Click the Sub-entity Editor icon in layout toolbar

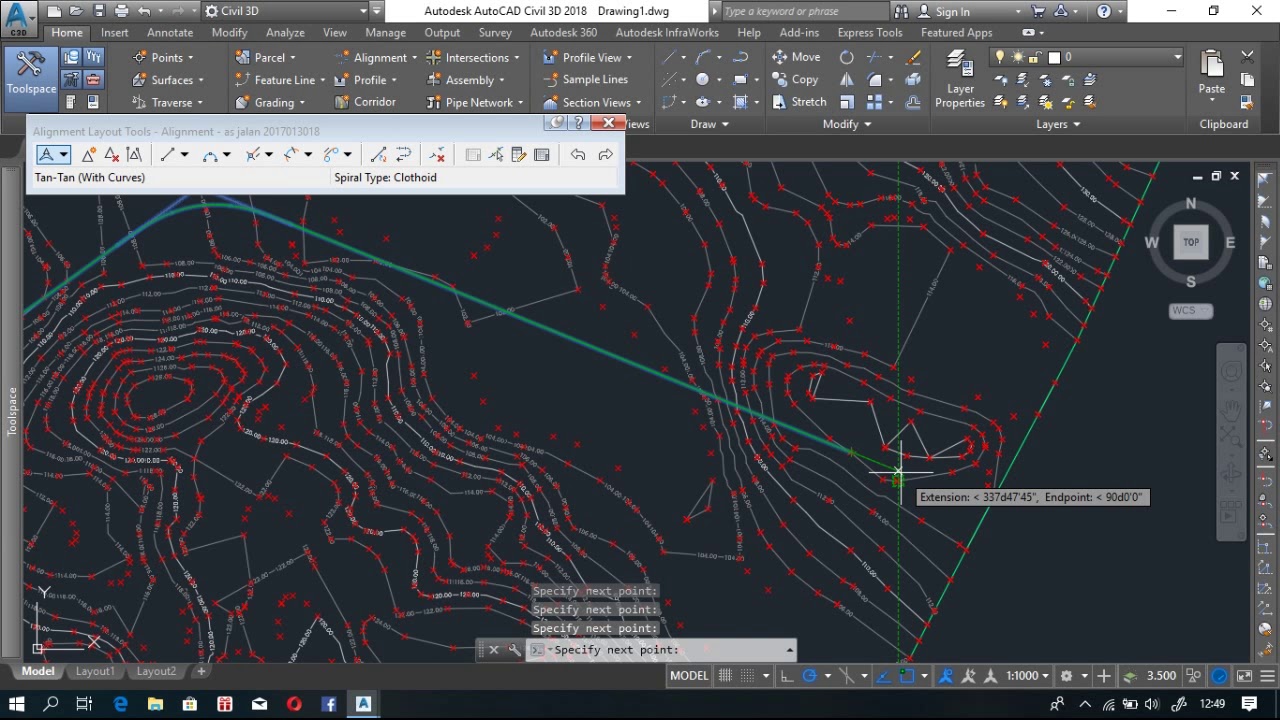tap(519, 154)
